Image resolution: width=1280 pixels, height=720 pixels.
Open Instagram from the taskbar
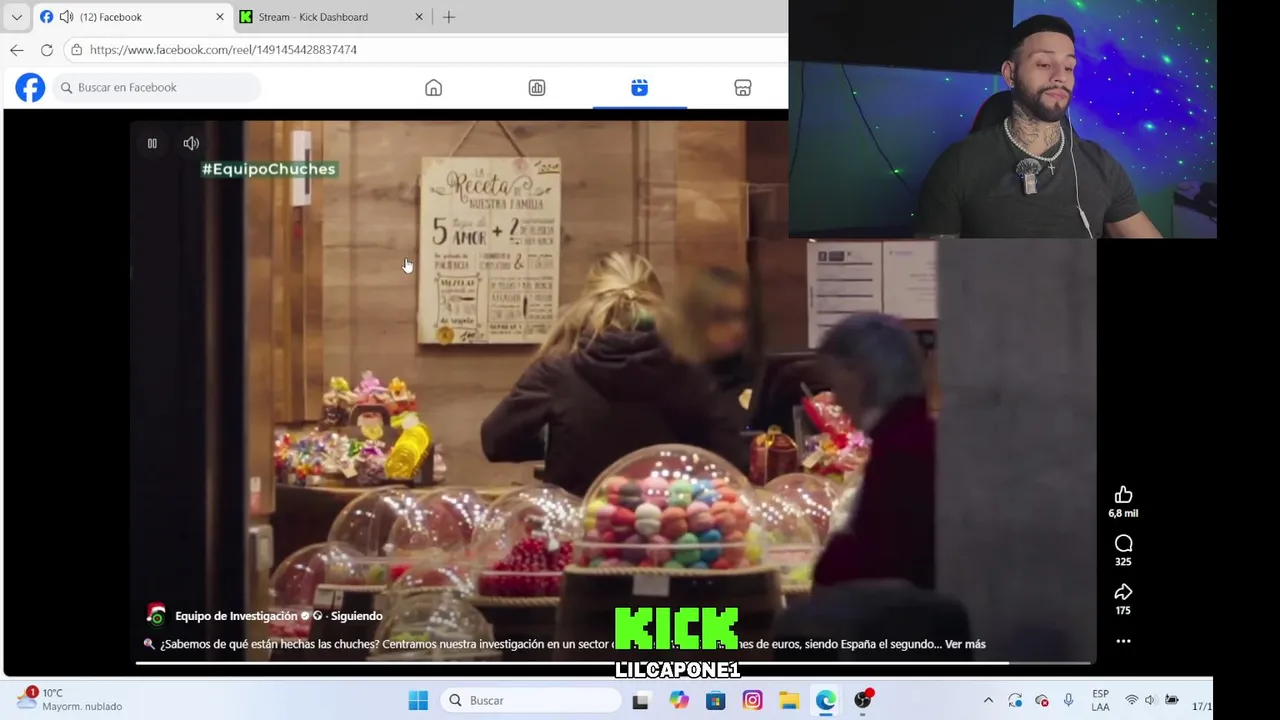752,700
